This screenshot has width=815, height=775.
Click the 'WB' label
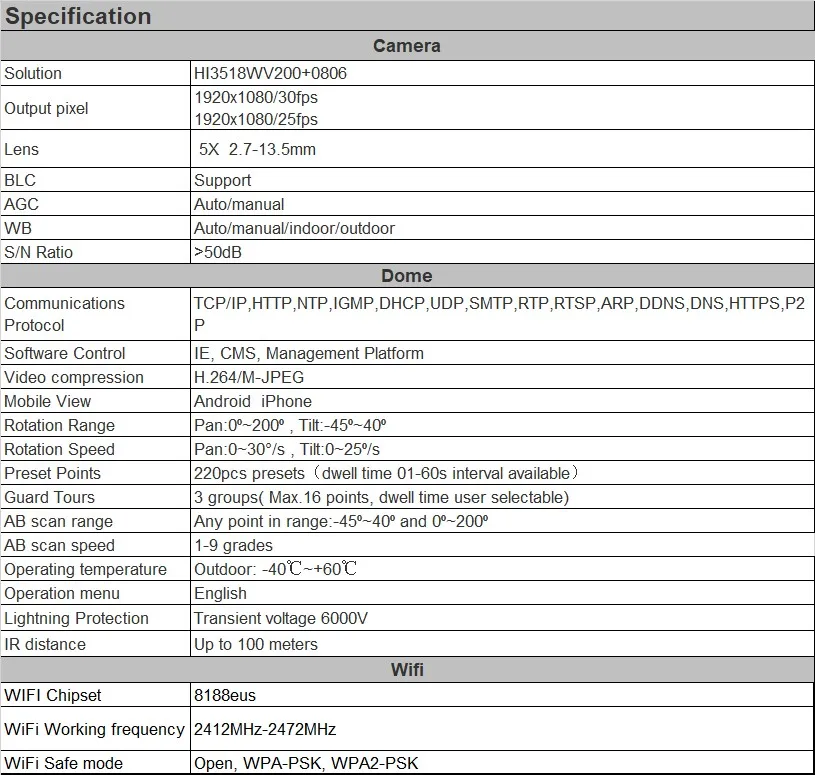18,228
